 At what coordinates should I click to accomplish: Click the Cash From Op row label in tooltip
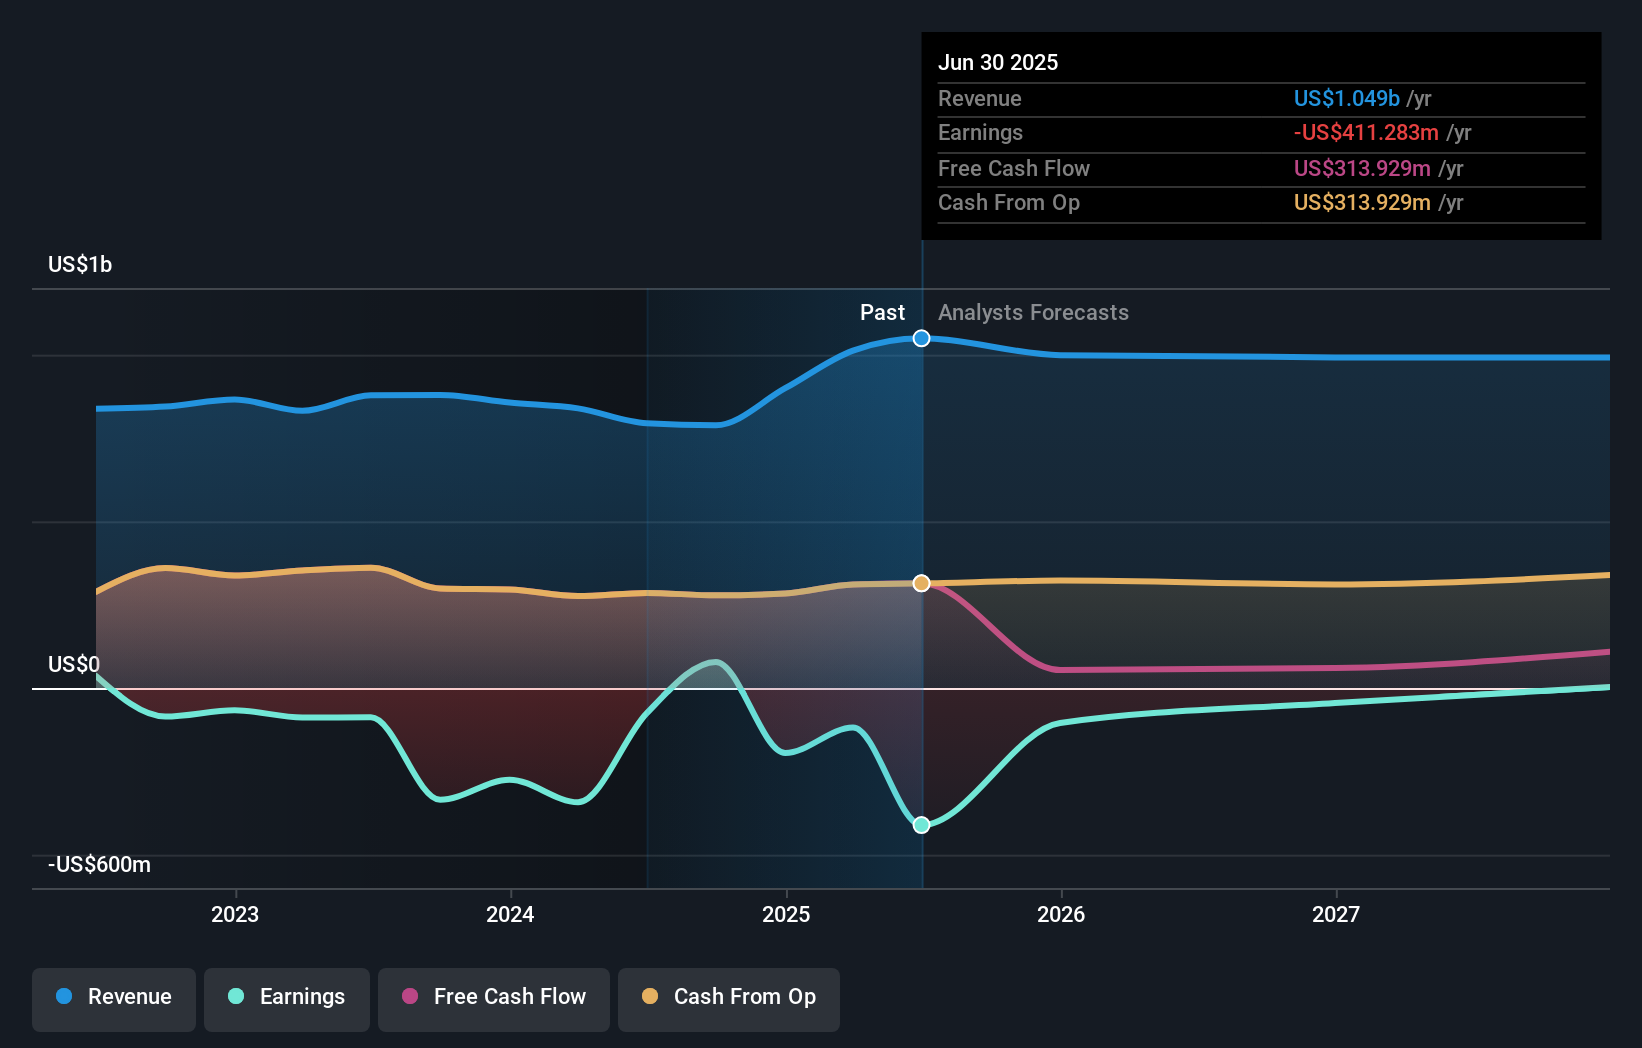[x=1009, y=202]
